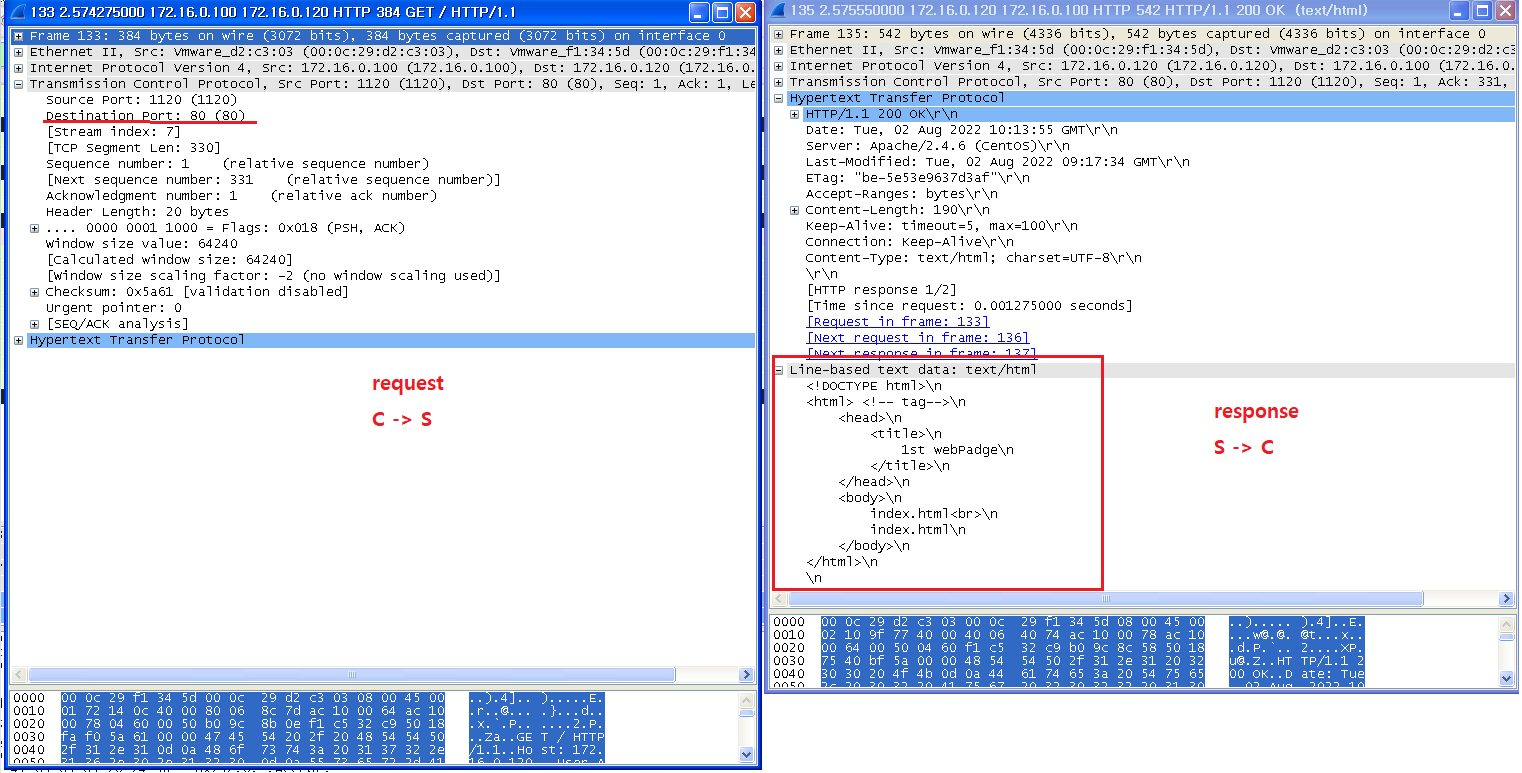The image size is (1522, 773).
Task: Click down arrow of left hex pane scrollbar
Action: (x=746, y=755)
